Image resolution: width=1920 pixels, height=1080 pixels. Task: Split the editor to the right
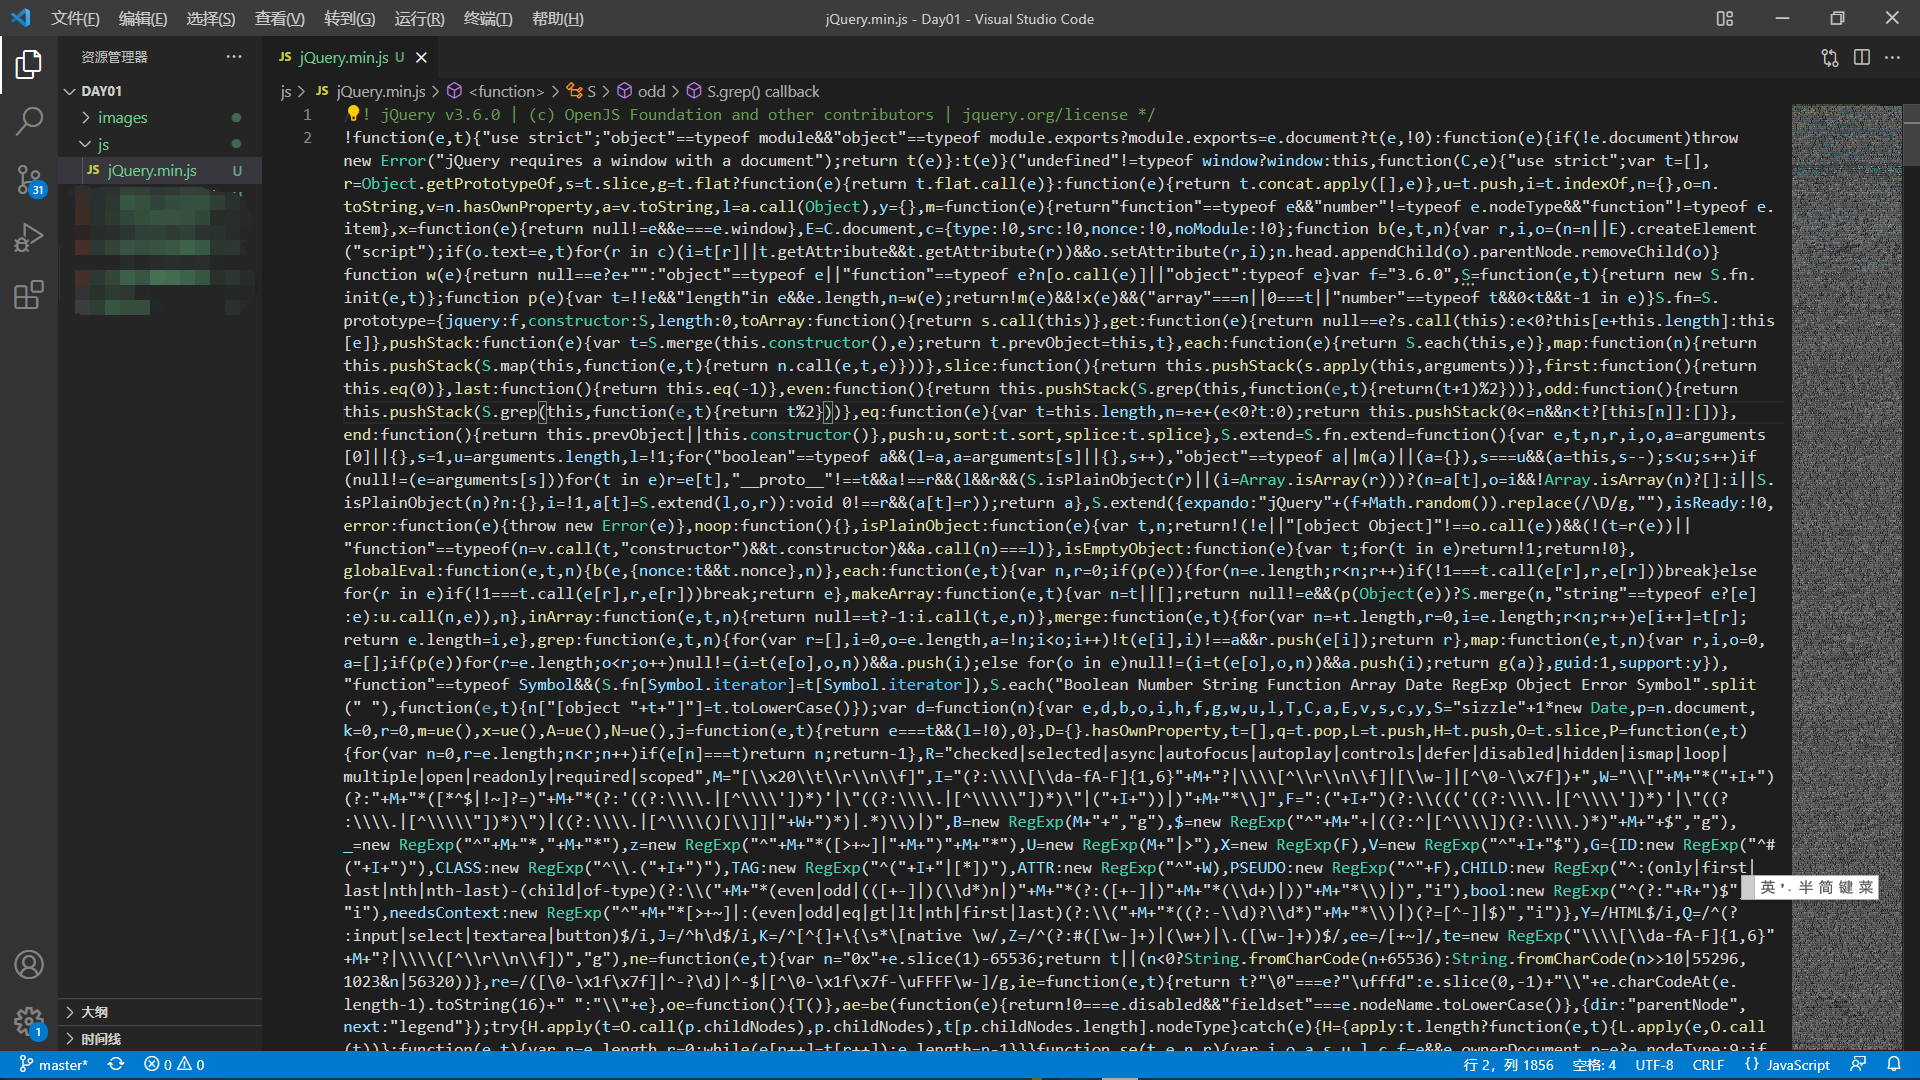pos(1862,58)
